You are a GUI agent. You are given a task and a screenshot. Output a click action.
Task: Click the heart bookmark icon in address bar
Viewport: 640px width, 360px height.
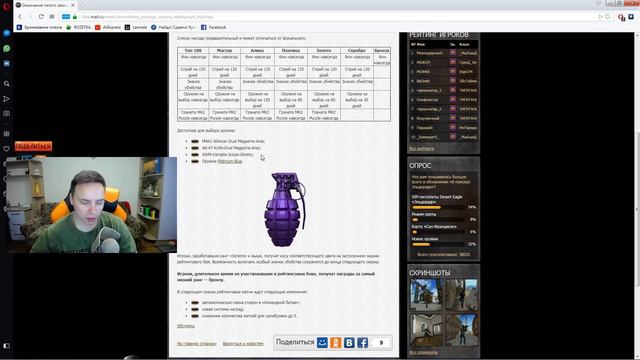[x=608, y=17]
